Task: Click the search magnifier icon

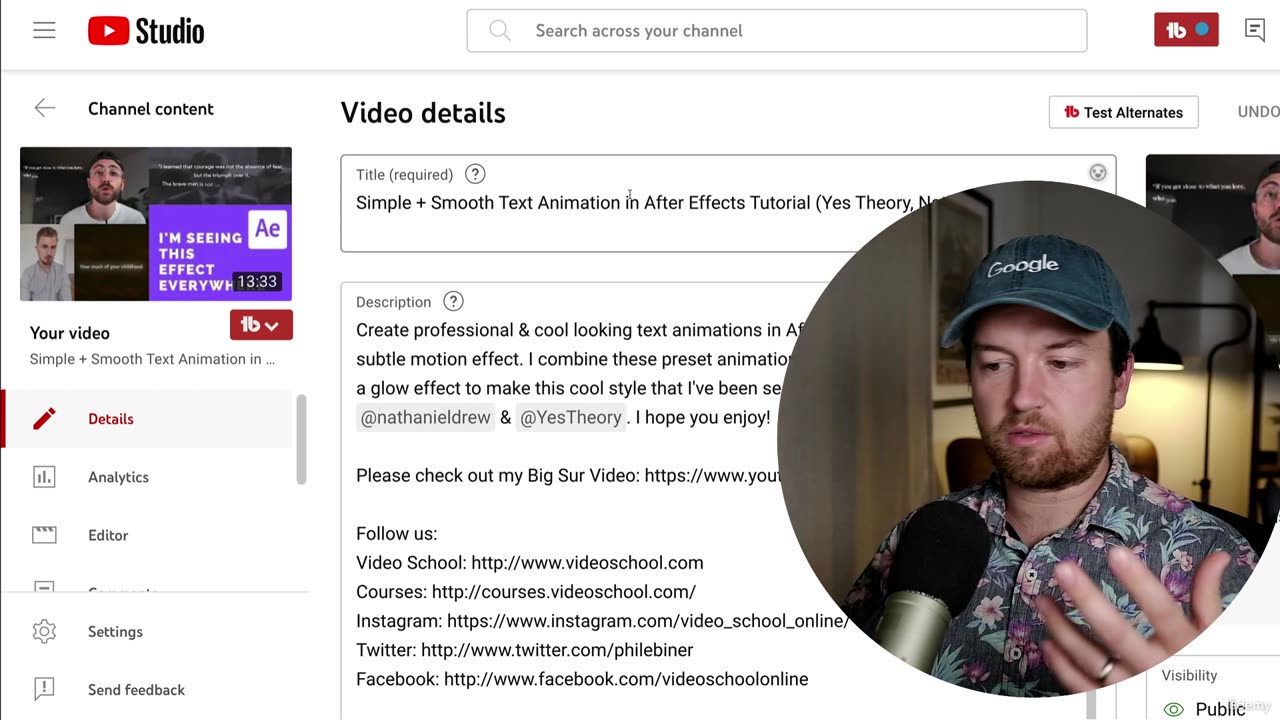Action: 500,31
